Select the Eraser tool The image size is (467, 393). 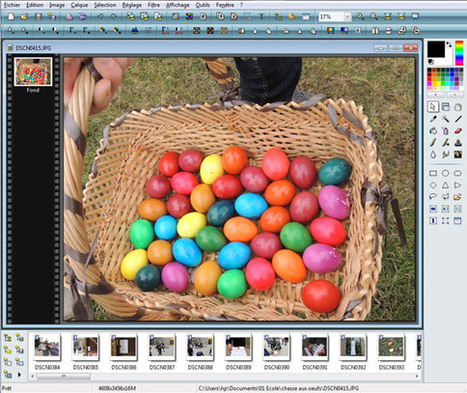pos(458,131)
